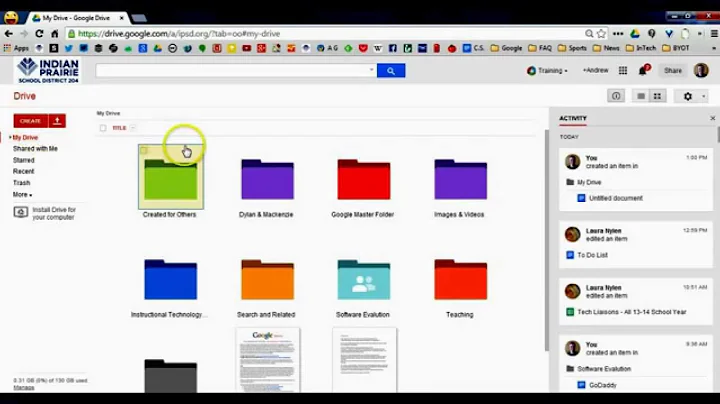720x404 pixels.
Task: Expand the More menu in sidebar
Action: (x=22, y=195)
